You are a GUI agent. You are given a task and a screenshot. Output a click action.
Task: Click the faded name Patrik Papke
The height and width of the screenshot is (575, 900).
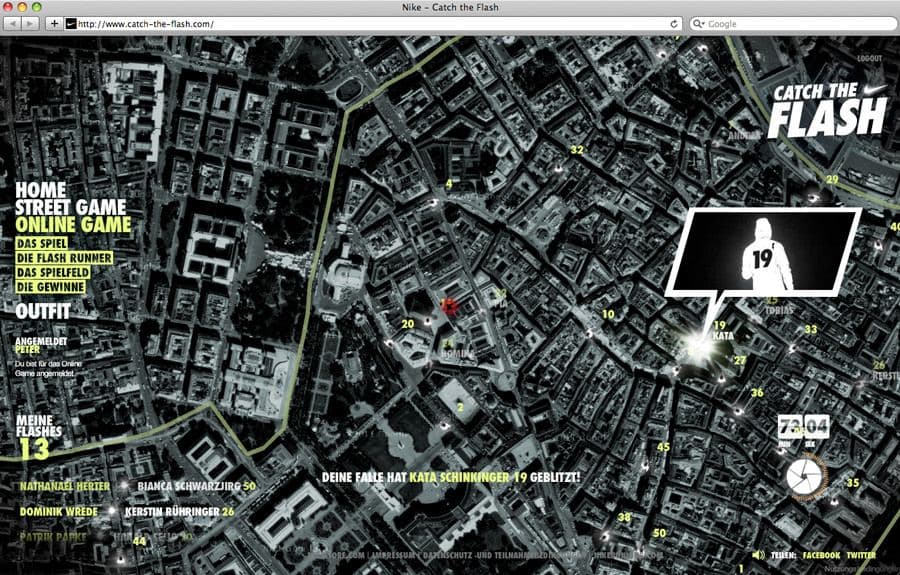(53, 538)
